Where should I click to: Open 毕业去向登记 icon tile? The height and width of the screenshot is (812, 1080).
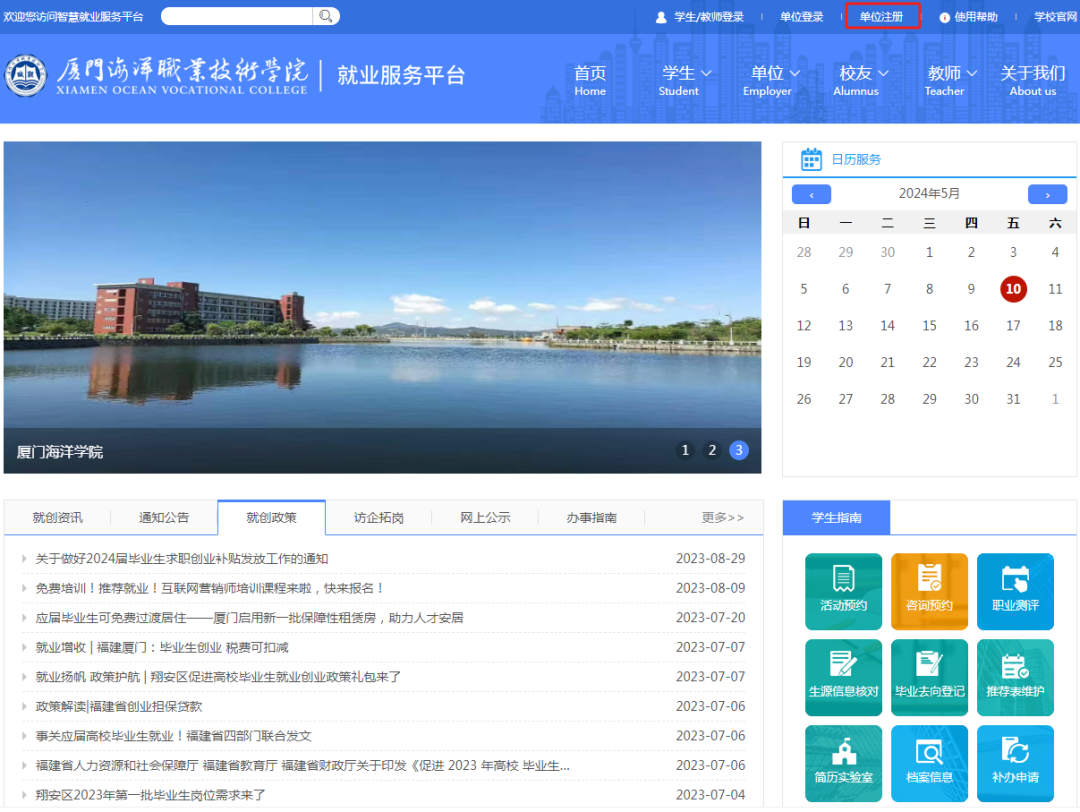pos(929,677)
